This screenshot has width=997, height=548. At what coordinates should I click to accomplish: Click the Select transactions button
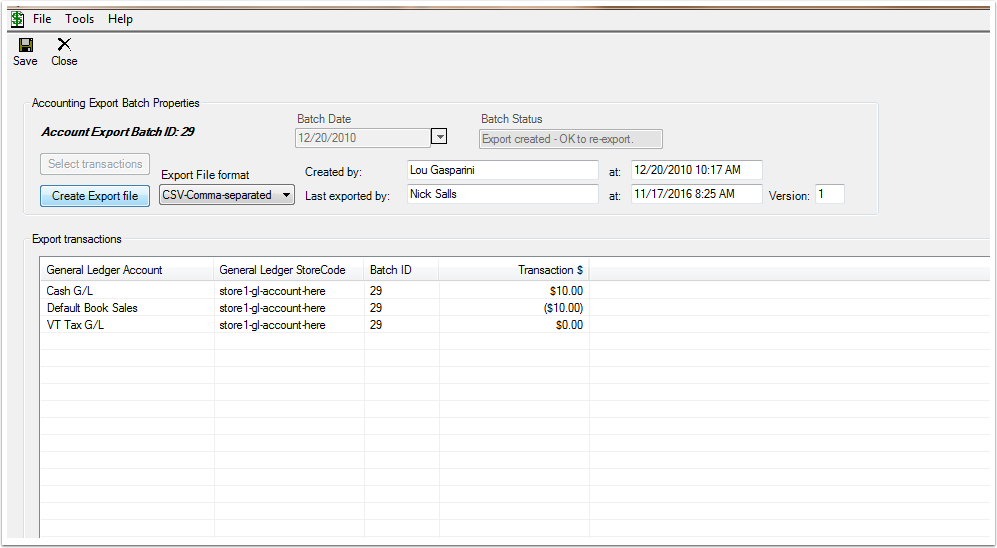pyautogui.click(x=95, y=163)
